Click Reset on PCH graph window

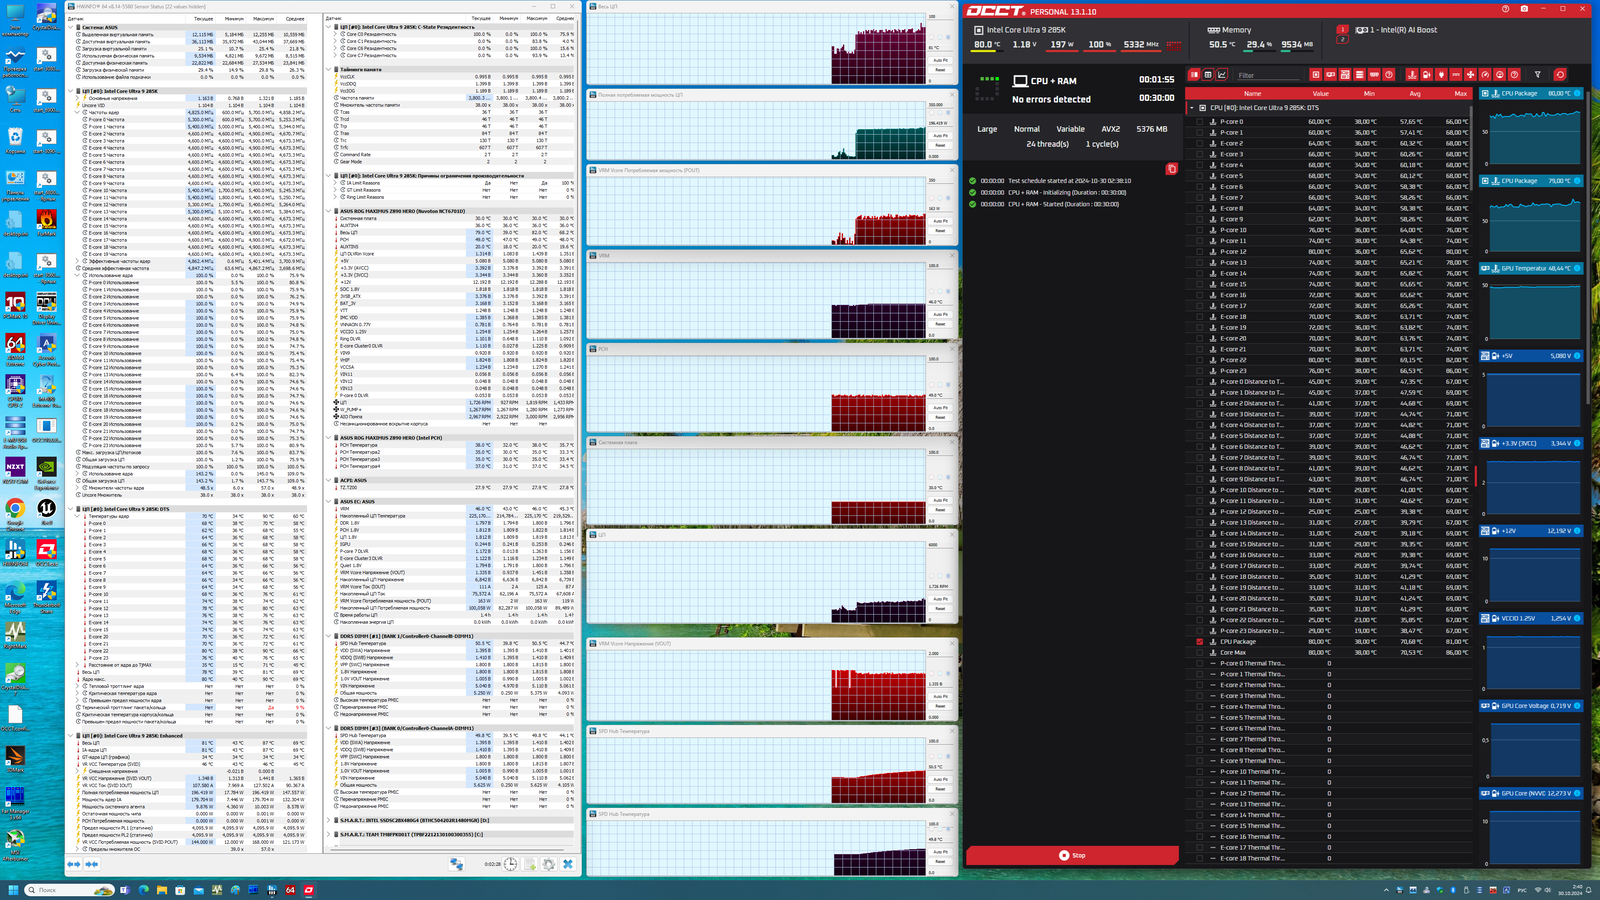click(x=940, y=417)
